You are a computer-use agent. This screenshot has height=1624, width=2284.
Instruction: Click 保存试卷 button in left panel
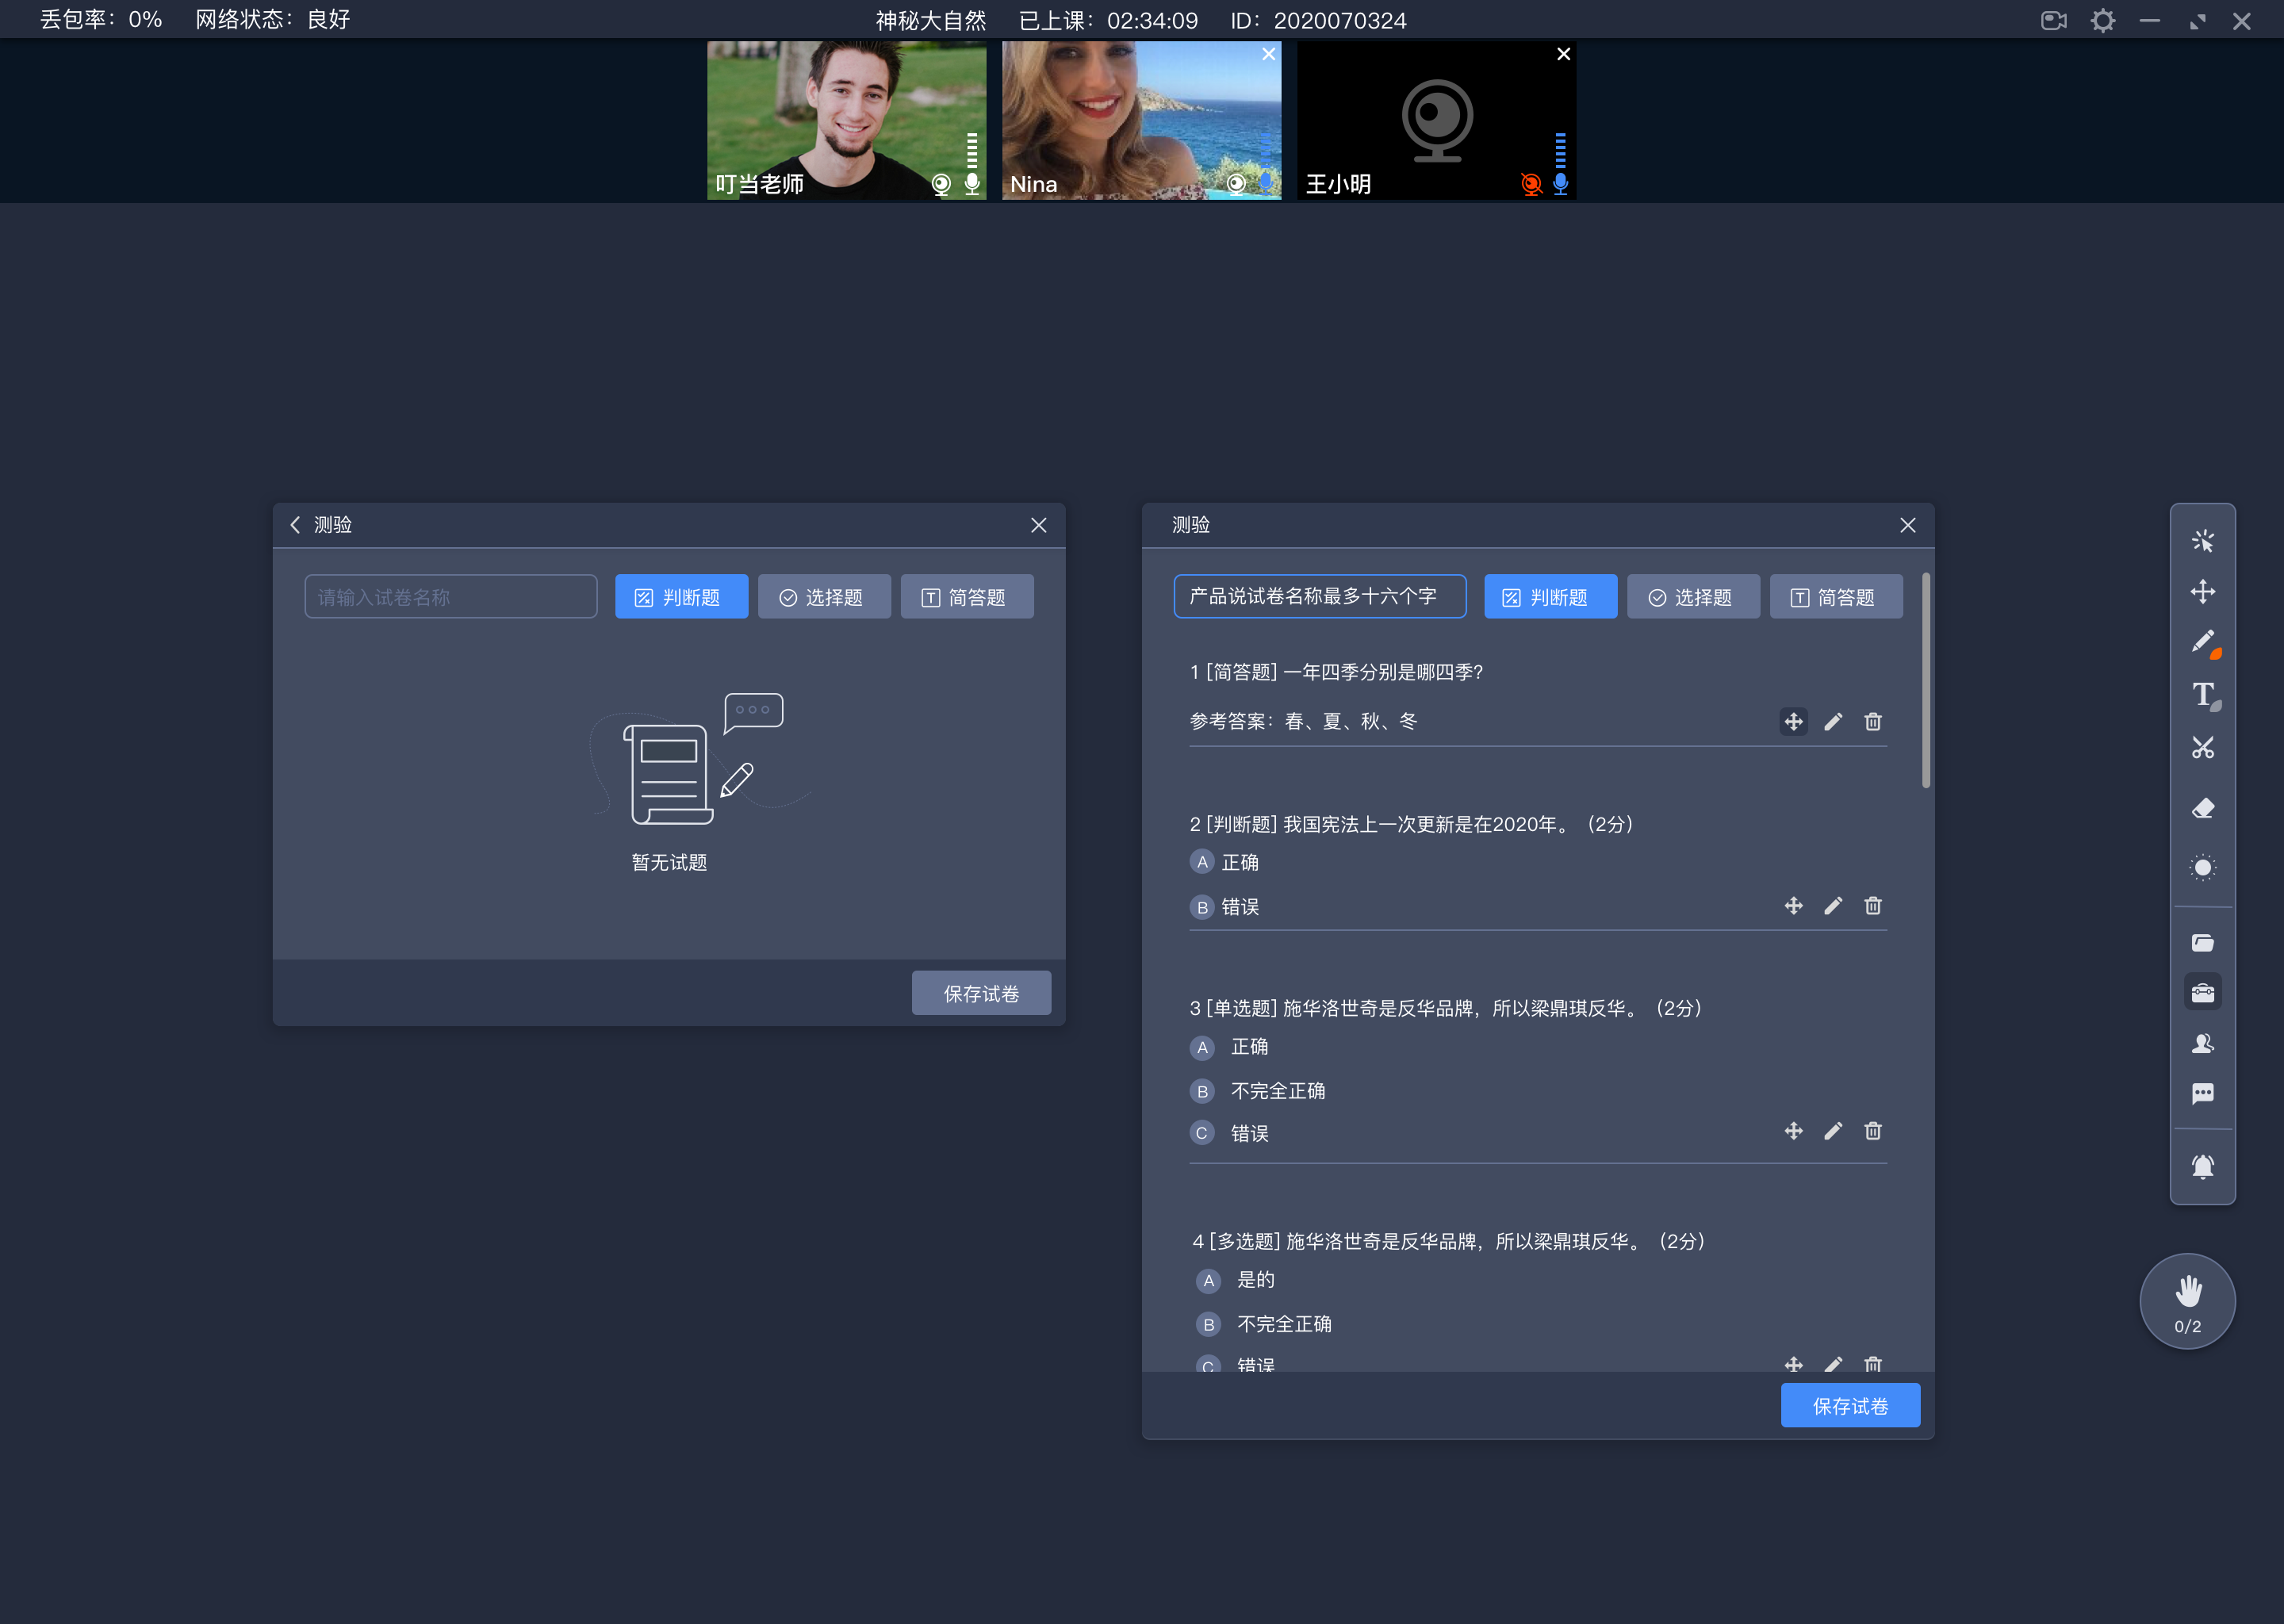pos(982,993)
